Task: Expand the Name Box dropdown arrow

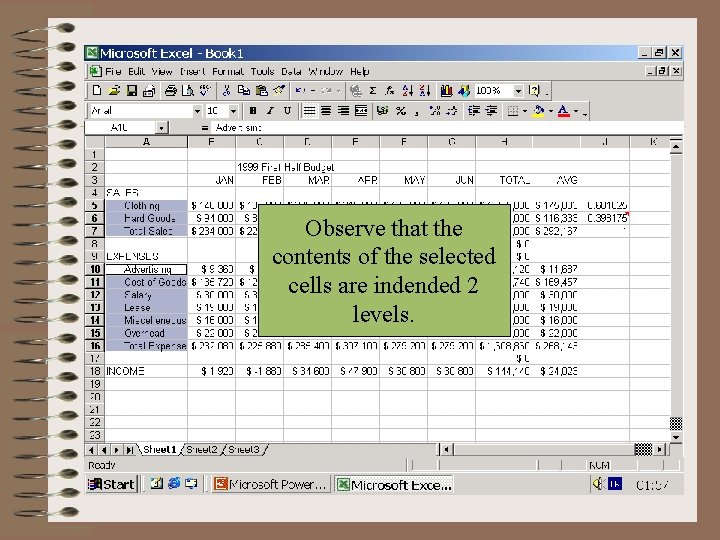Action: (161, 128)
